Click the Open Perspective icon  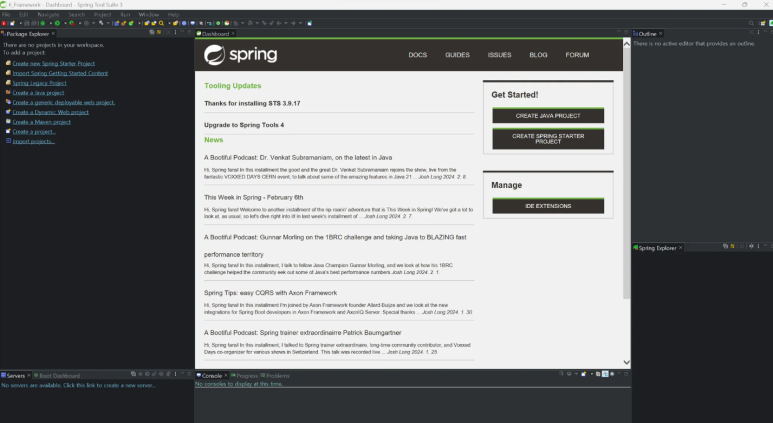763,23
